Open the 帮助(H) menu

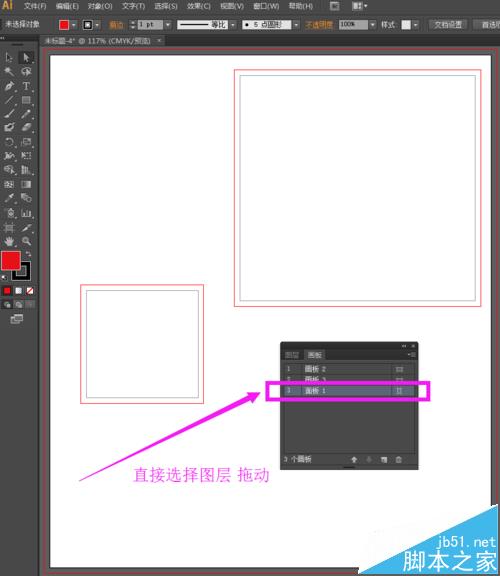coord(301,6)
